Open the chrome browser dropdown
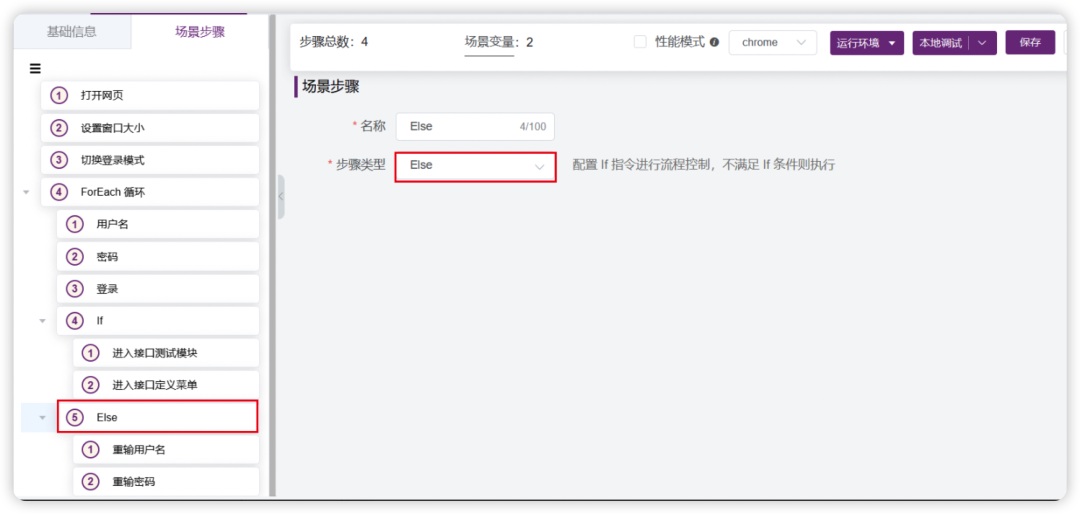 773,43
